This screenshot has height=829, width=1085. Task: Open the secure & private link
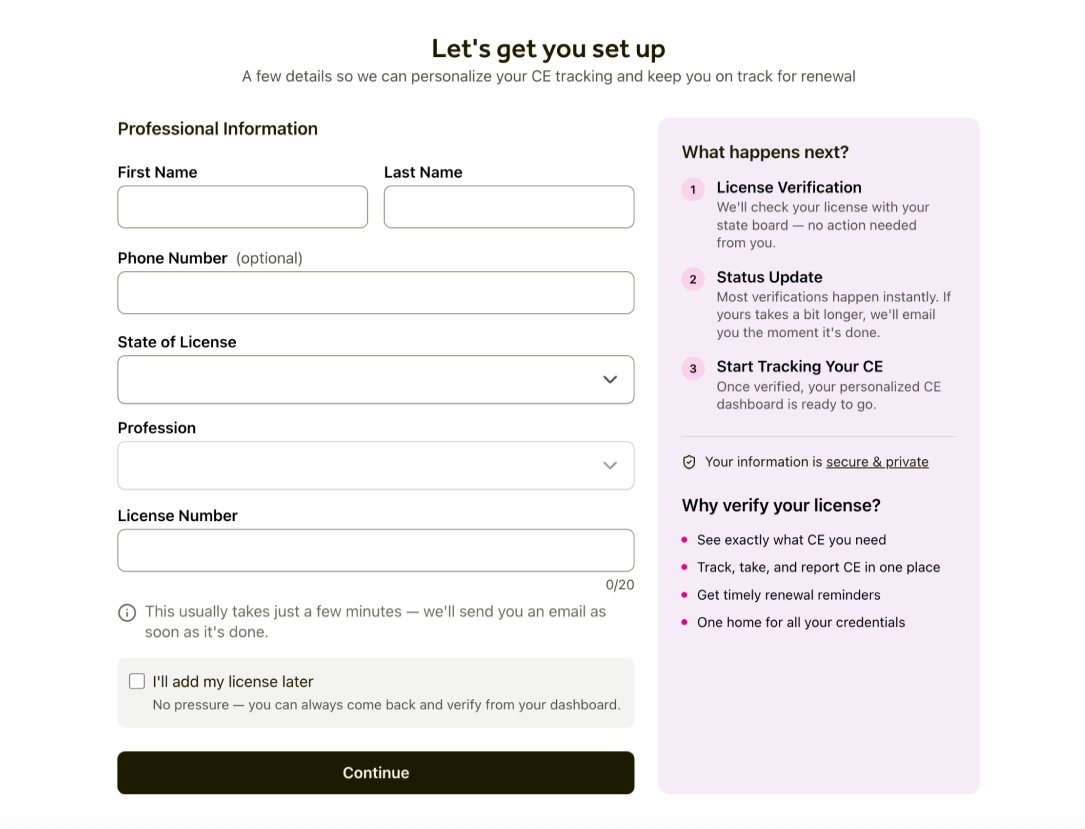[x=877, y=462]
